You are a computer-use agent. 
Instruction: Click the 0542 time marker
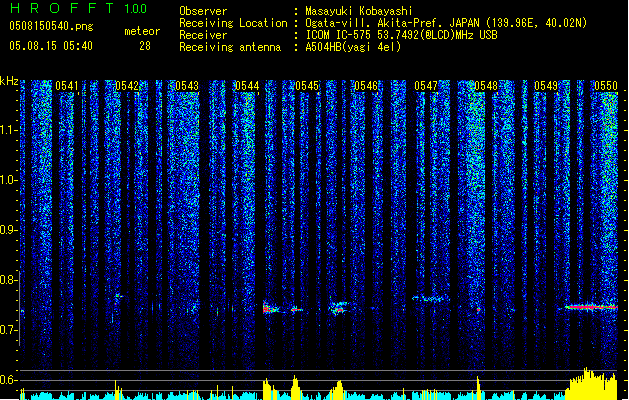click(127, 86)
